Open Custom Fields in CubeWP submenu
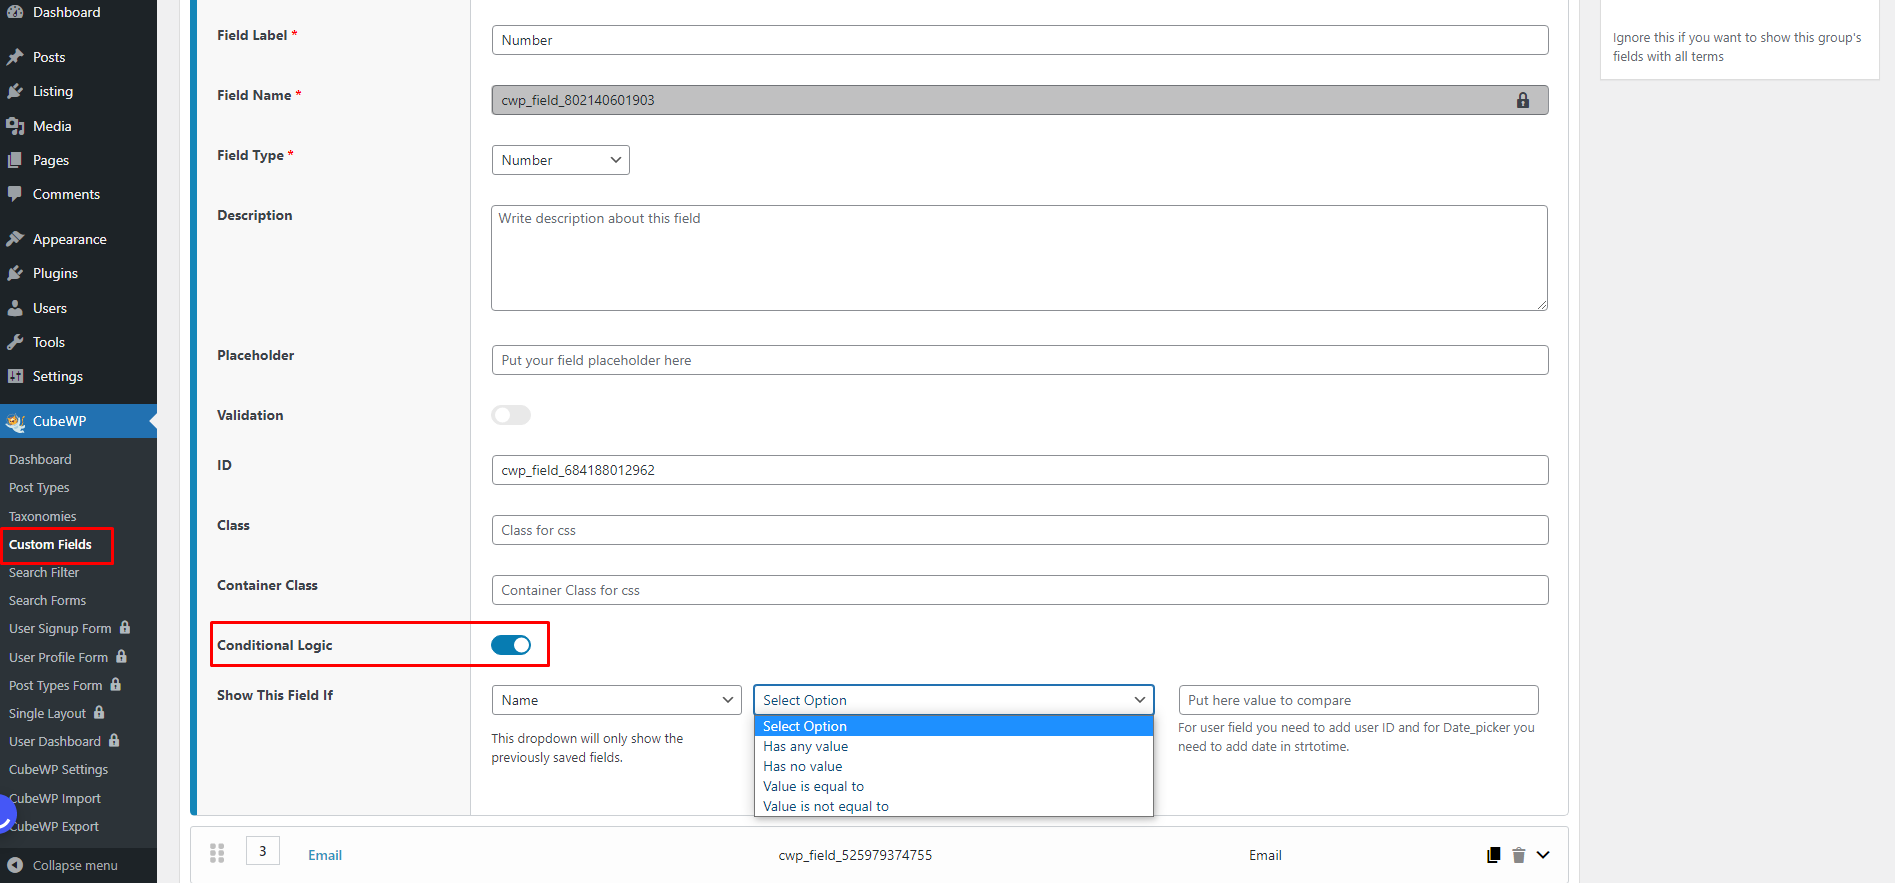The height and width of the screenshot is (883, 1895). pyautogui.click(x=50, y=544)
